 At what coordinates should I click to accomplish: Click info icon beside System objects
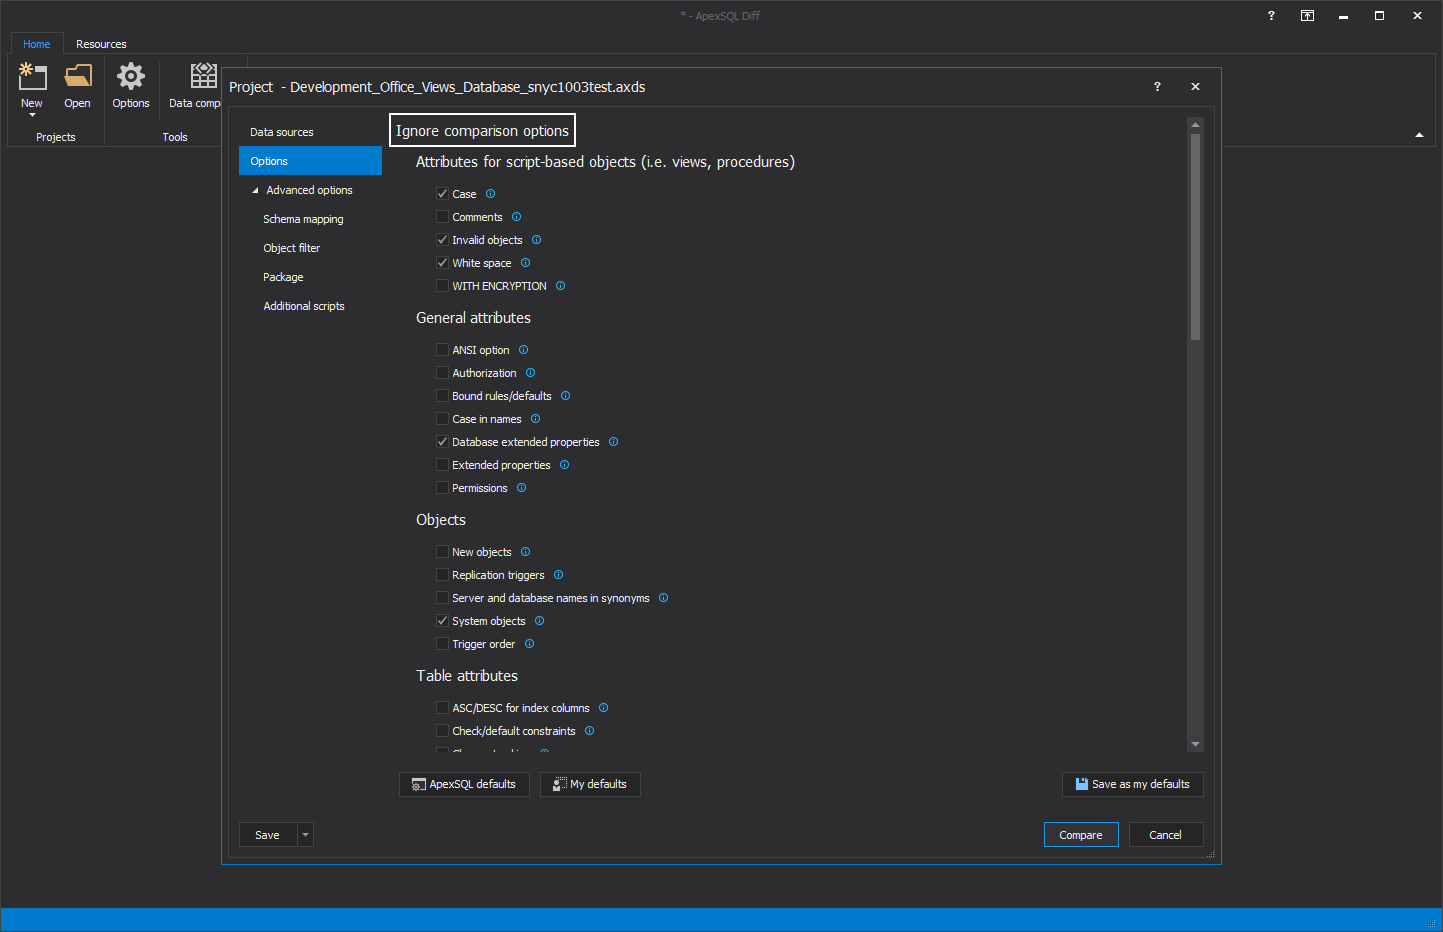pos(539,621)
